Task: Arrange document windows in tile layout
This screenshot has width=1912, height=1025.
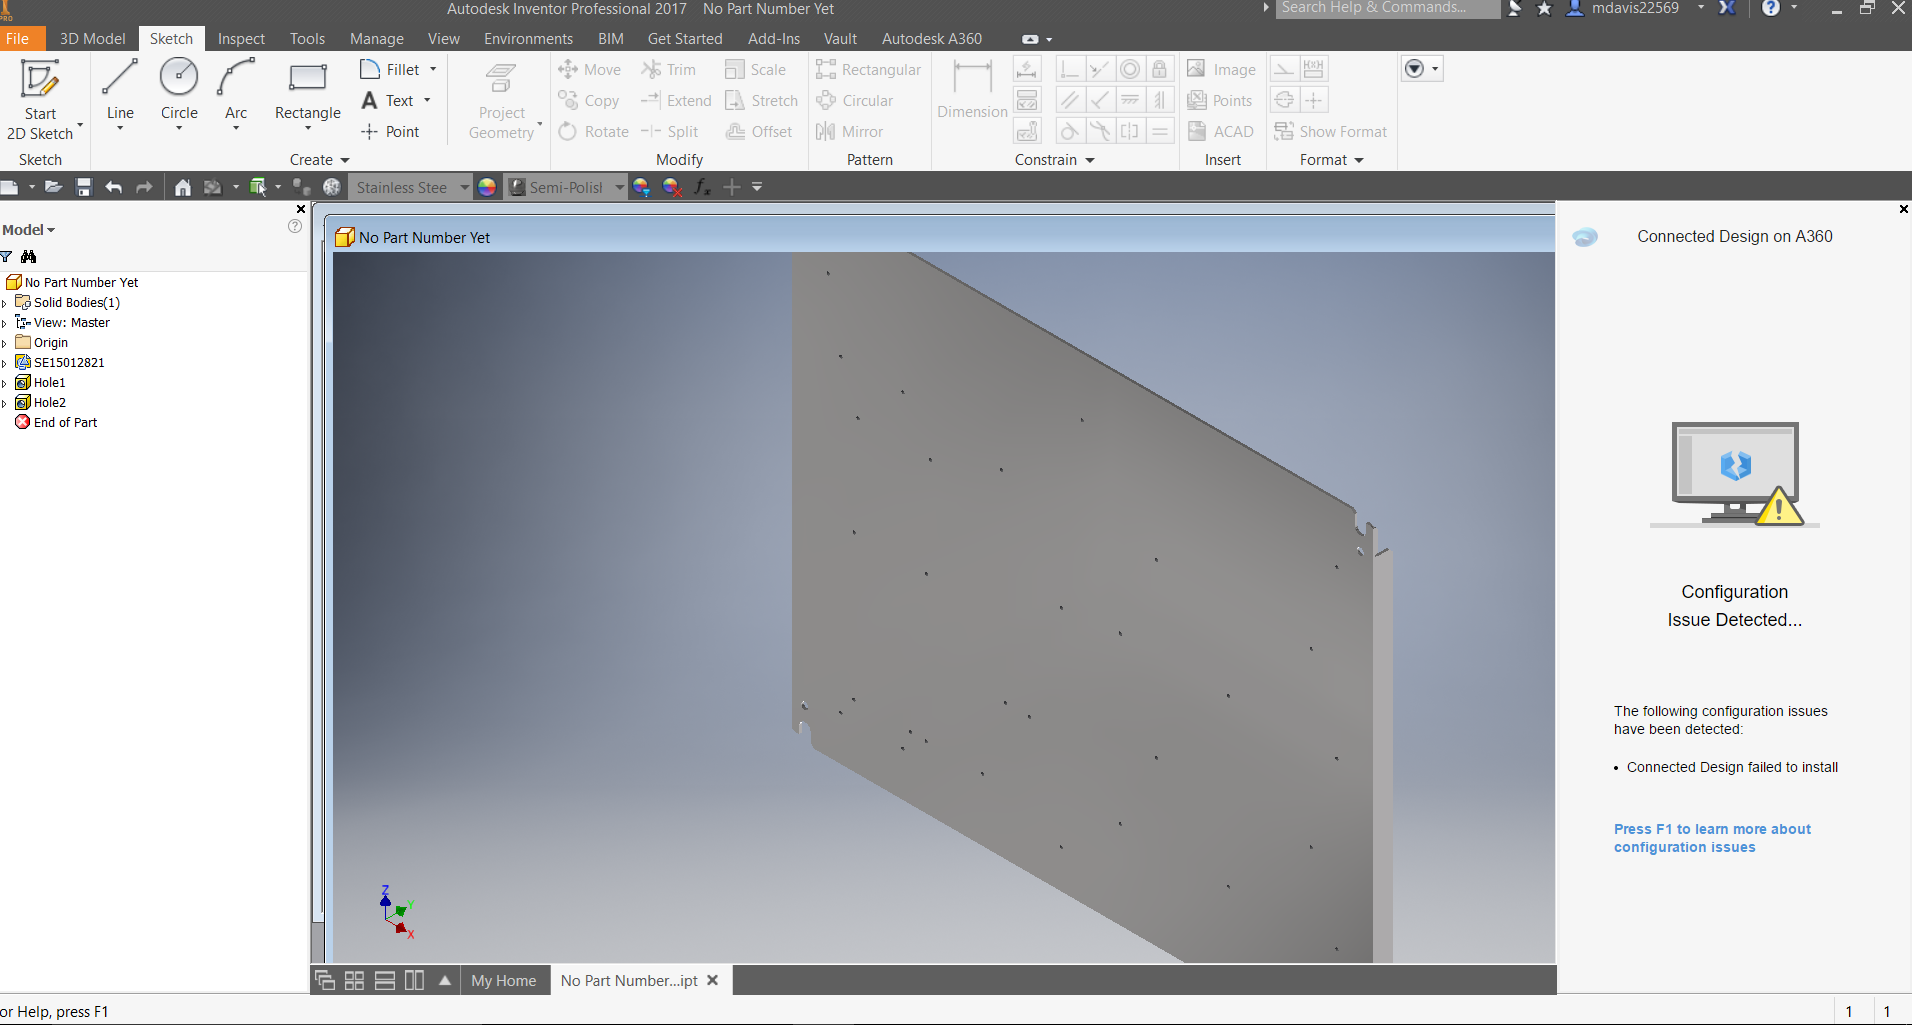Action: coord(354,980)
